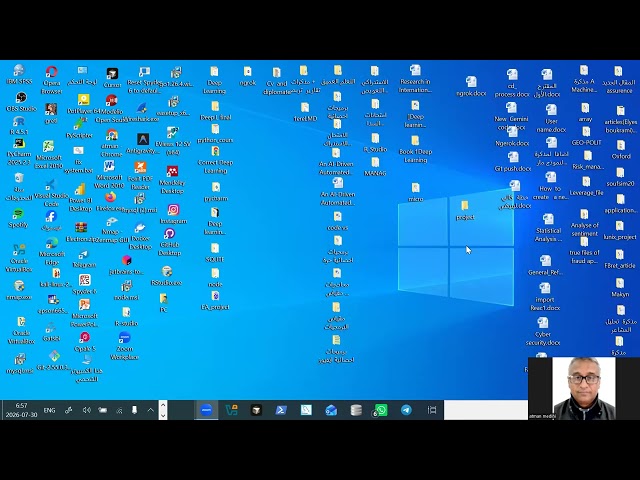Open the Book 1Deep Learning folder
The height and width of the screenshot is (480, 640).
tap(415, 149)
